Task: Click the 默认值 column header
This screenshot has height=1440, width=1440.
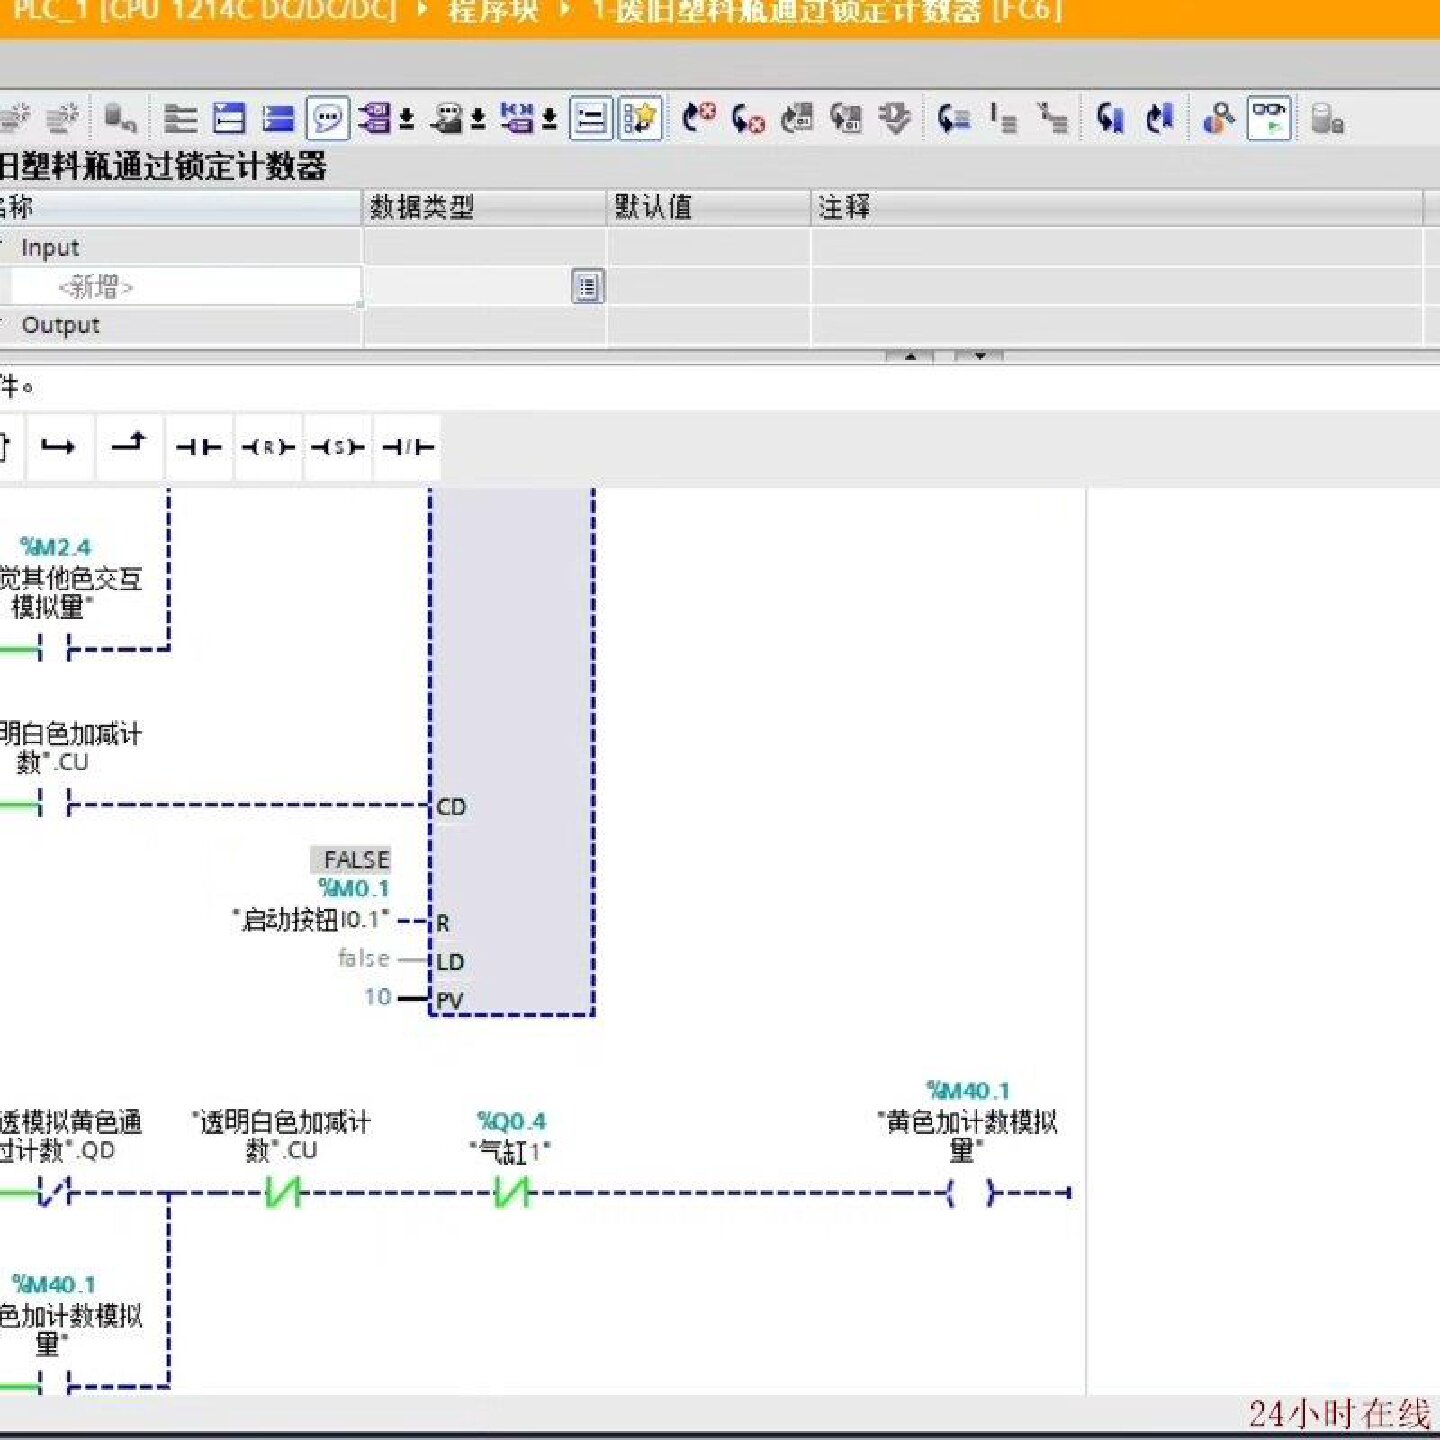Action: pos(709,207)
